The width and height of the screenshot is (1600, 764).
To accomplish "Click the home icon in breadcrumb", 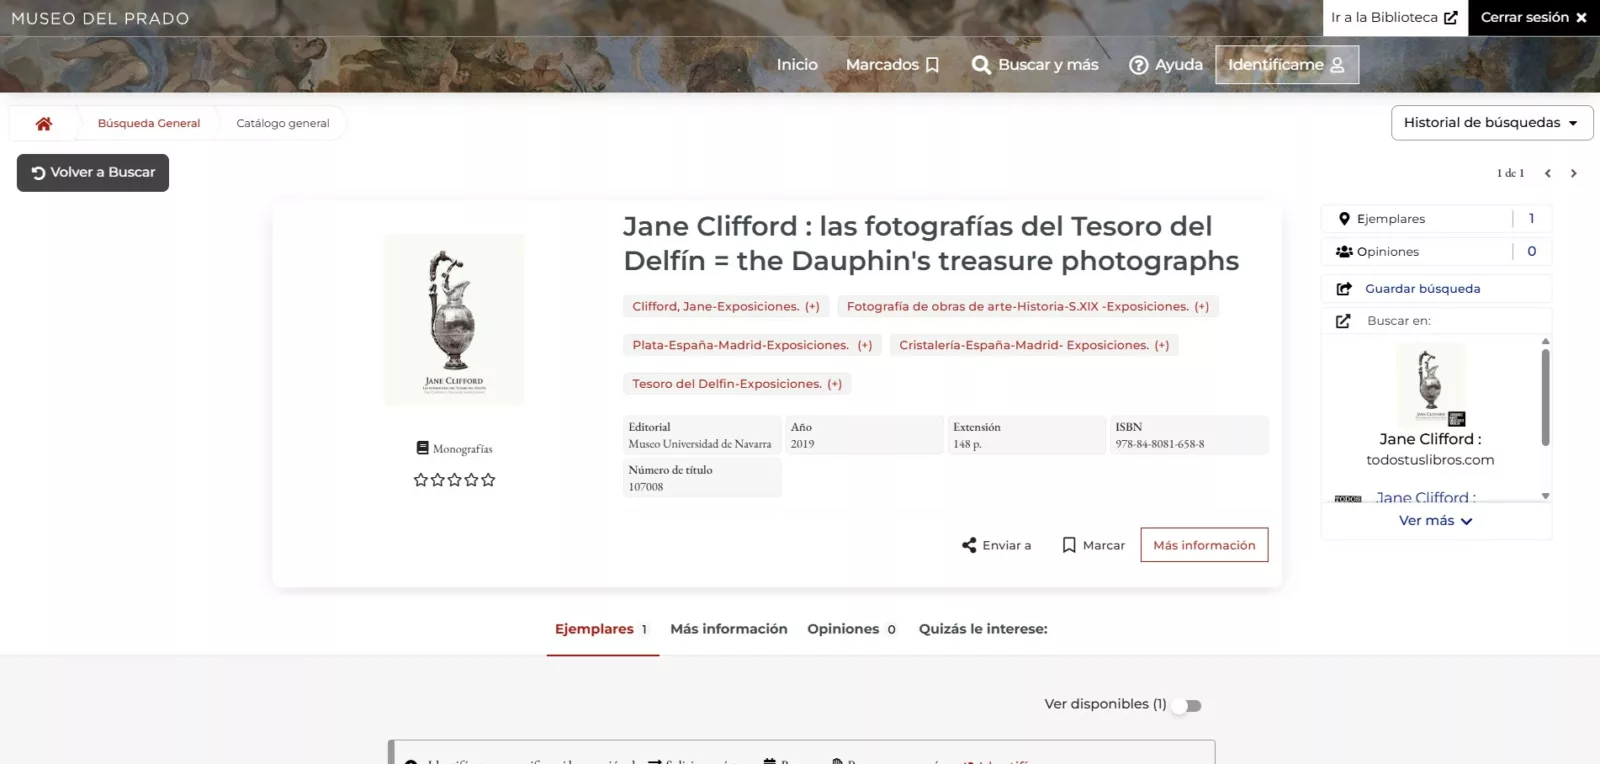I will (x=43, y=124).
